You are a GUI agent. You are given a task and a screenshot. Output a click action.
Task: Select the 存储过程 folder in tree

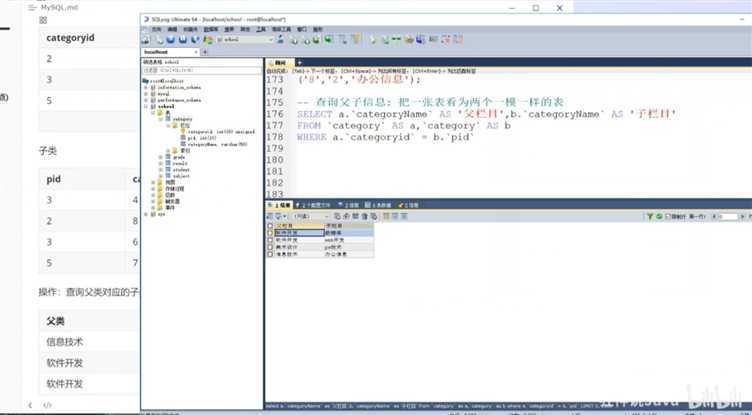click(175, 188)
